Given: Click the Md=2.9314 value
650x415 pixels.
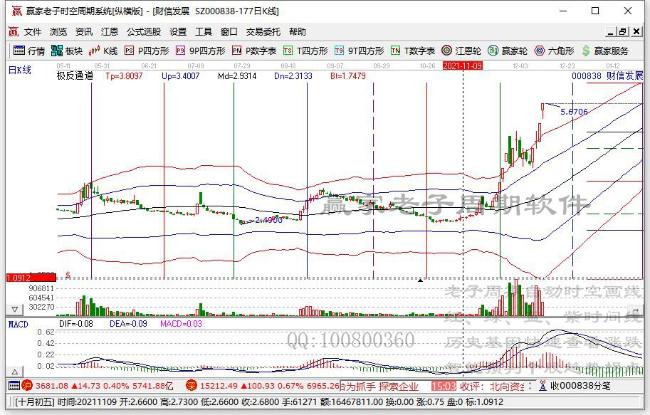Looking at the screenshot, I should coord(237,76).
